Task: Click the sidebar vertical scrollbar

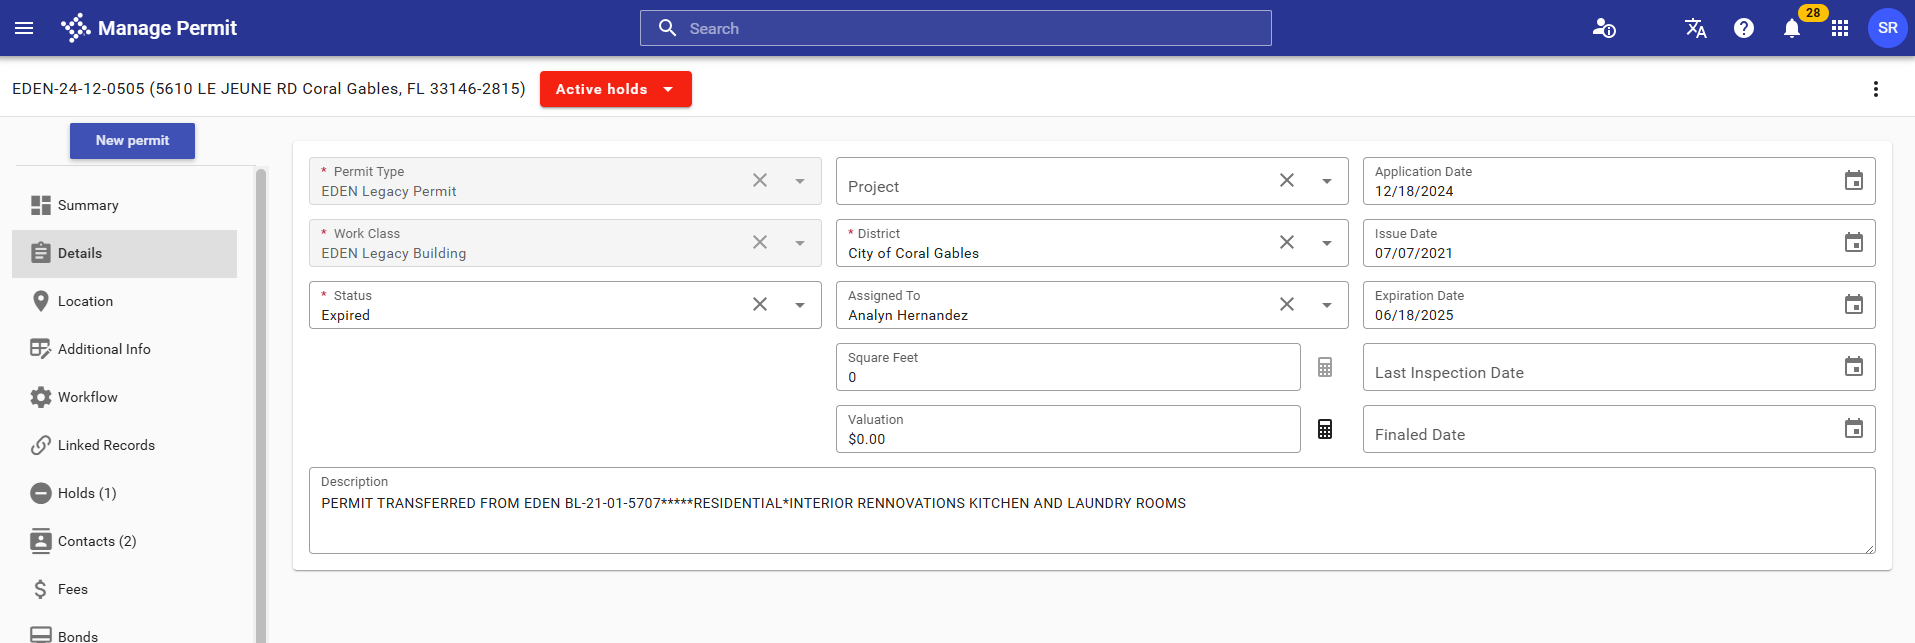Action: coord(261,400)
